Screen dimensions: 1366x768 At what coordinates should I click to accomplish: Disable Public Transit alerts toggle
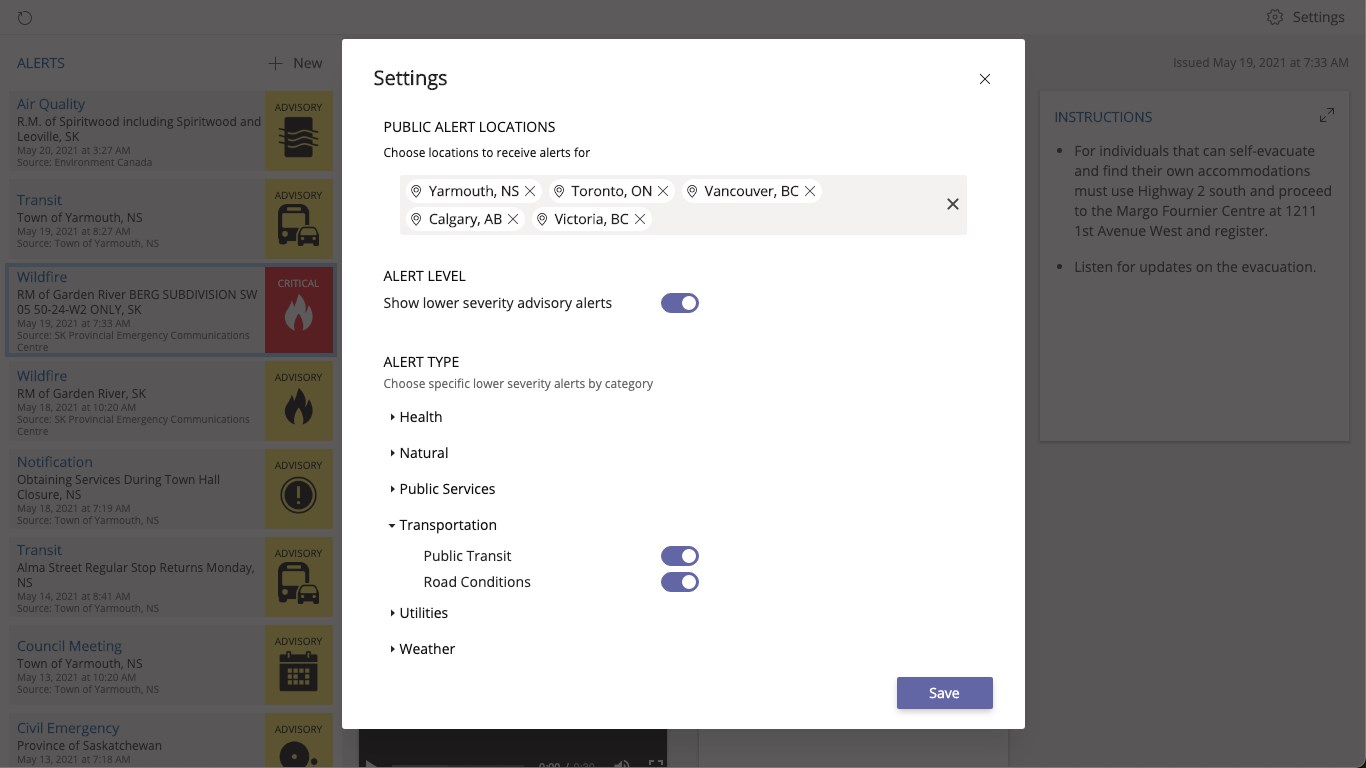tap(680, 556)
